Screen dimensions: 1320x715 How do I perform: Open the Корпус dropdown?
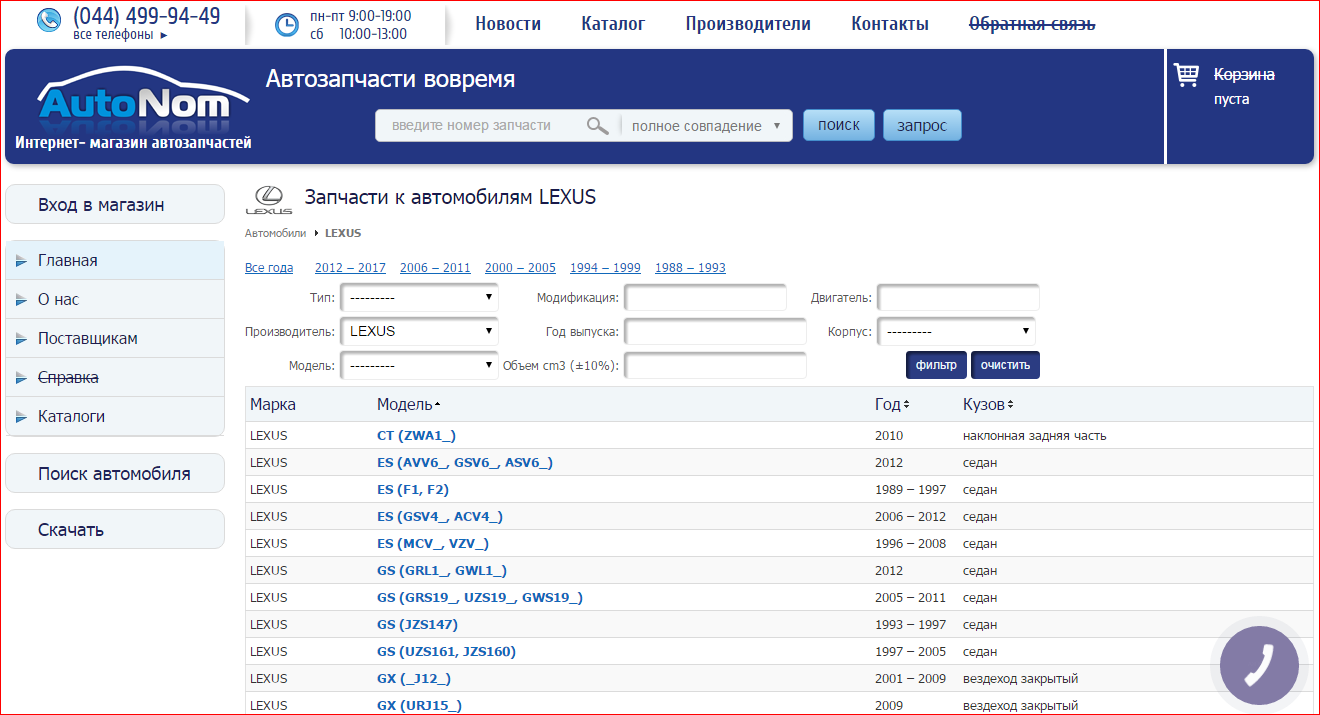point(957,331)
